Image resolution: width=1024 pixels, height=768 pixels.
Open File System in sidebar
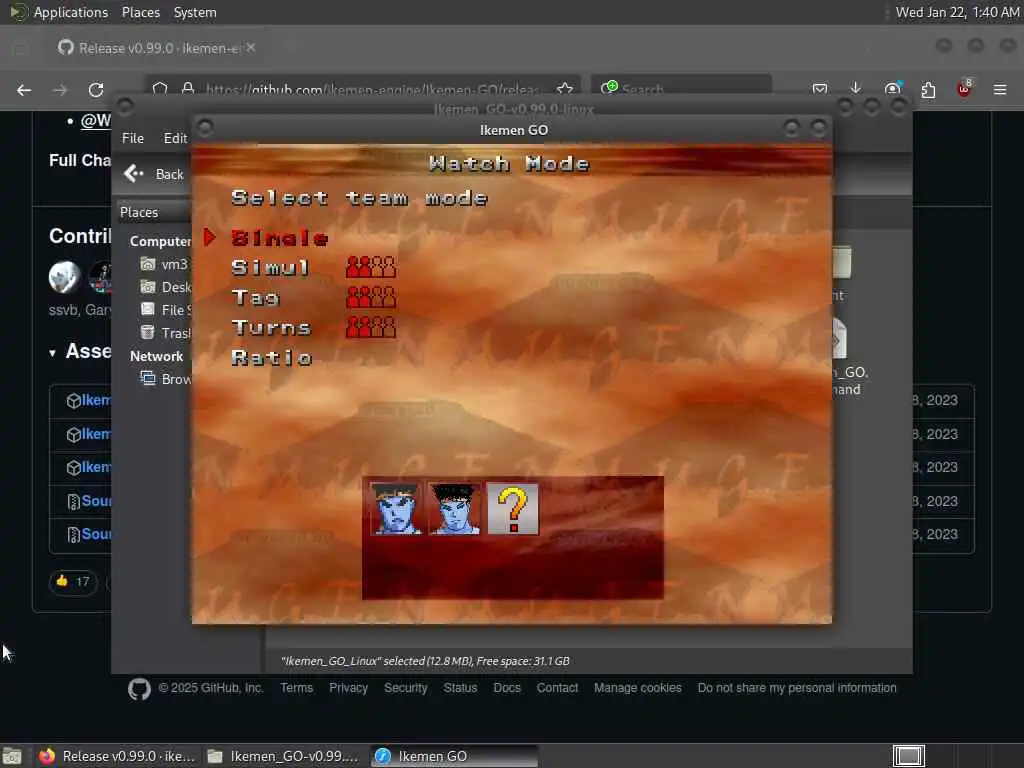point(165,310)
